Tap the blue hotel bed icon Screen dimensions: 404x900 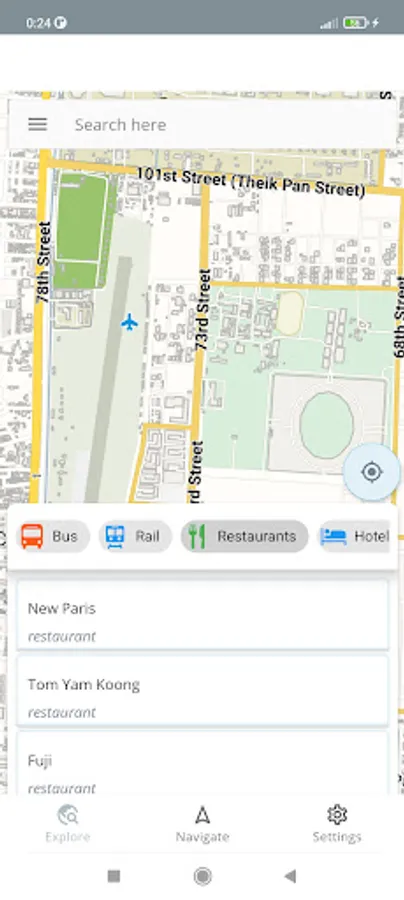point(333,537)
